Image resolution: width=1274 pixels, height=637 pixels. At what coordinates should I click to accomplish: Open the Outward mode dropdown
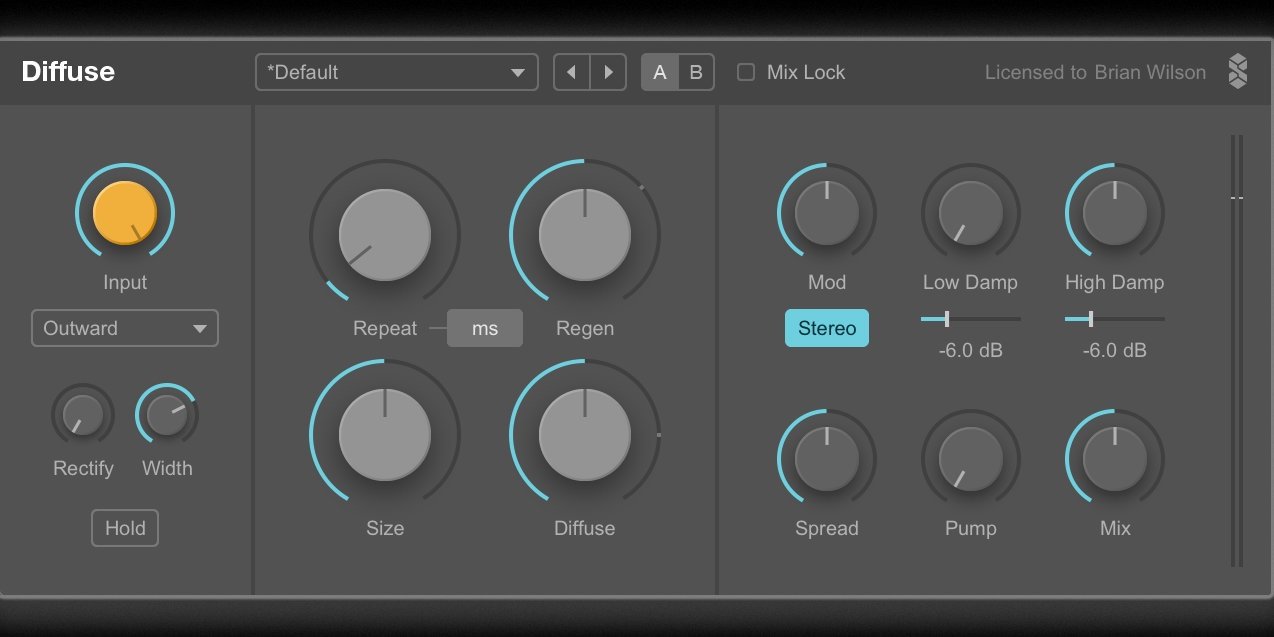tap(125, 328)
